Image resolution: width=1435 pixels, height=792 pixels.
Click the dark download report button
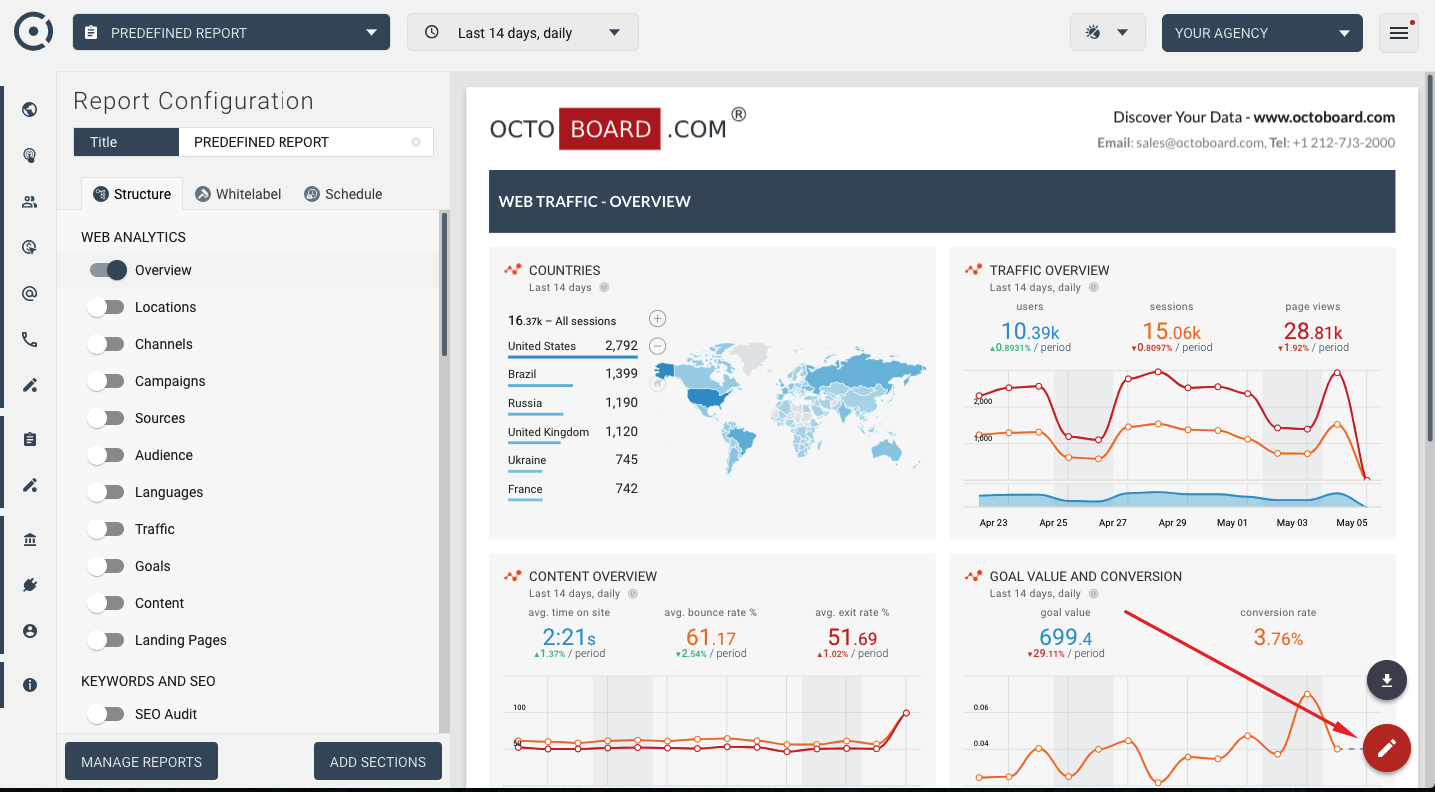1387,681
